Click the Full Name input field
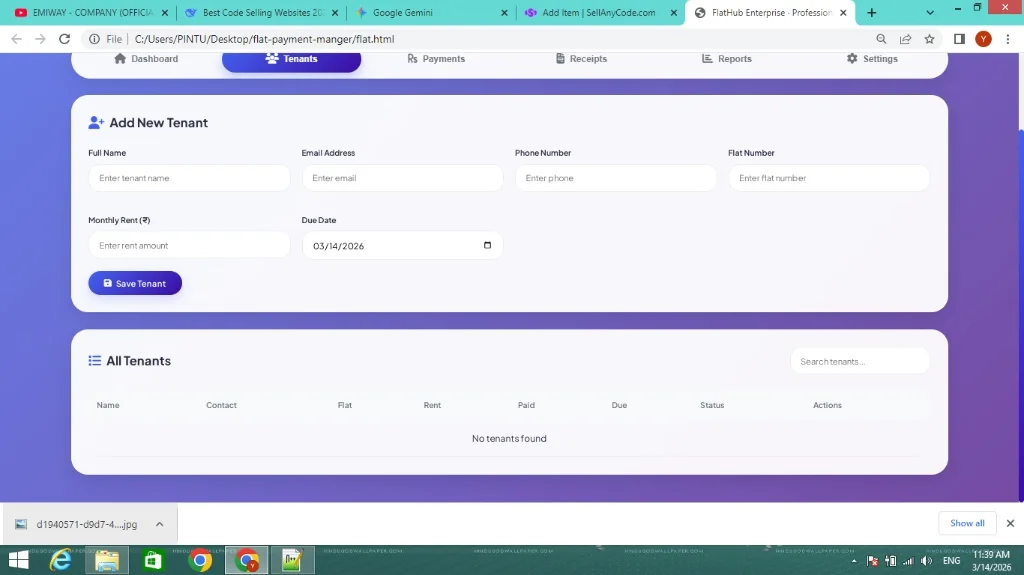1024x575 pixels. [189, 178]
